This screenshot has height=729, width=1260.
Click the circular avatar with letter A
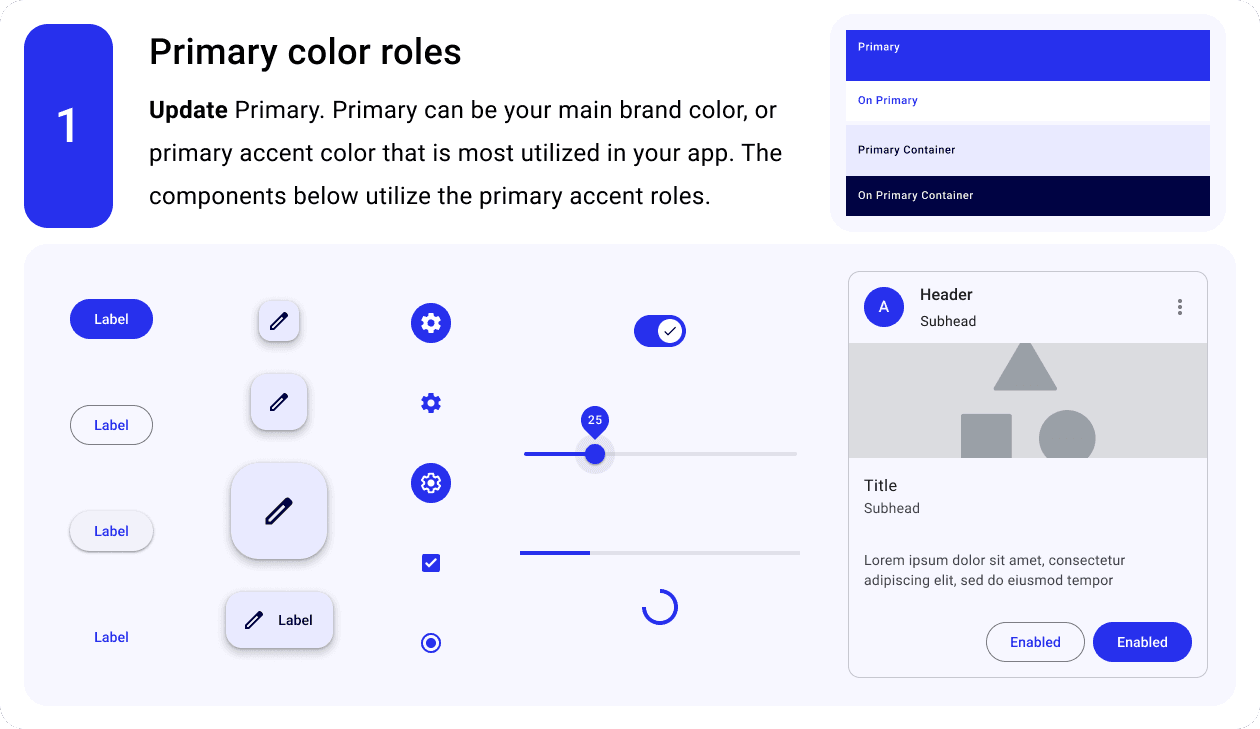tap(884, 307)
